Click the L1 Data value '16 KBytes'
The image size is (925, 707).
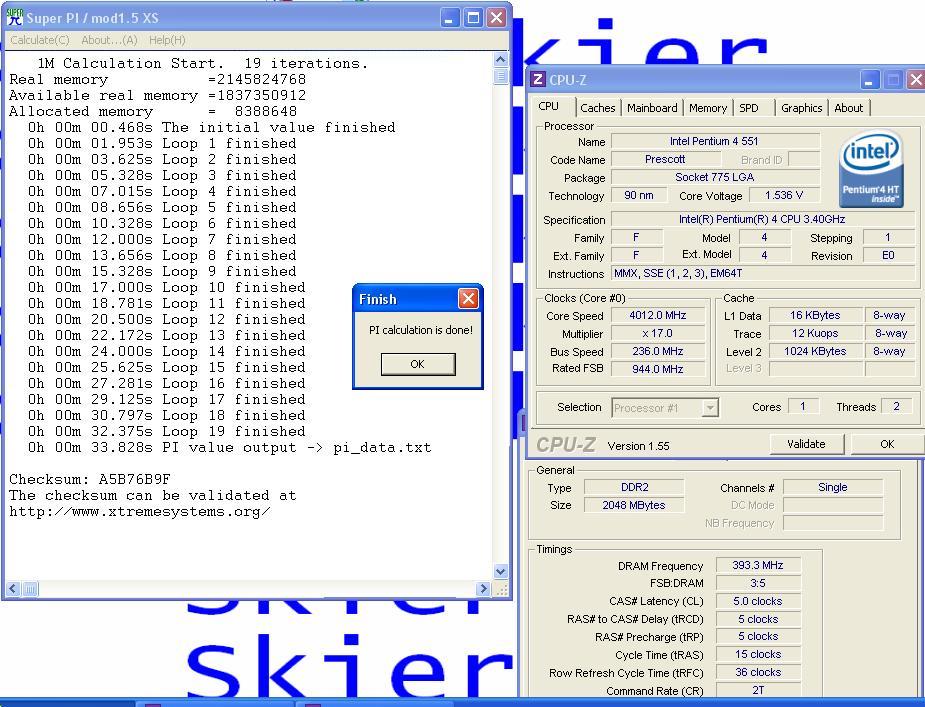point(815,315)
